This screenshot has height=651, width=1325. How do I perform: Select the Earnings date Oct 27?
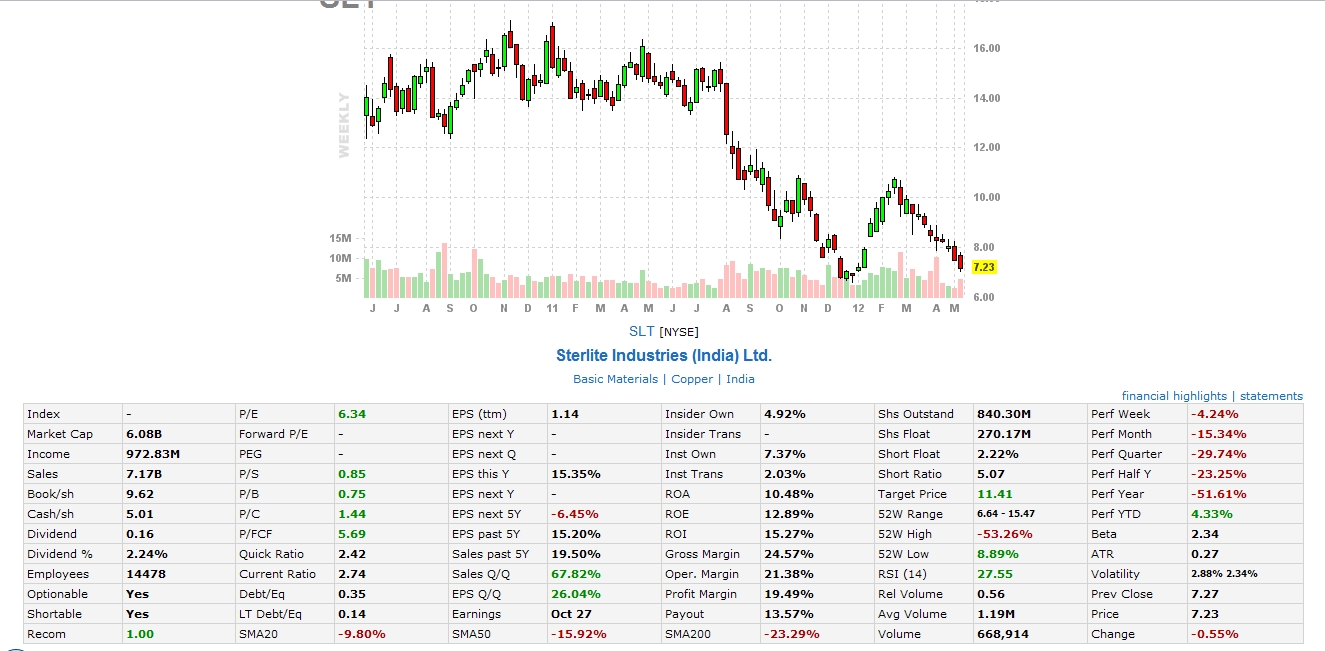point(570,614)
